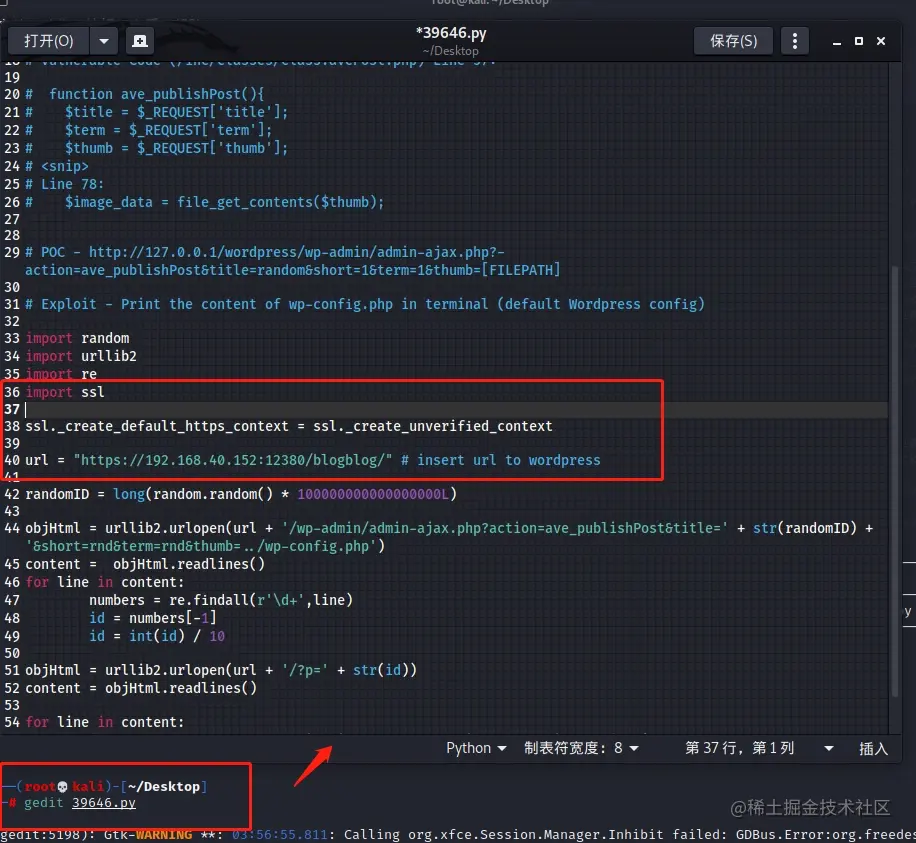This screenshot has height=843, width=916.
Task: Open the three-dot gedit menu
Action: point(794,41)
